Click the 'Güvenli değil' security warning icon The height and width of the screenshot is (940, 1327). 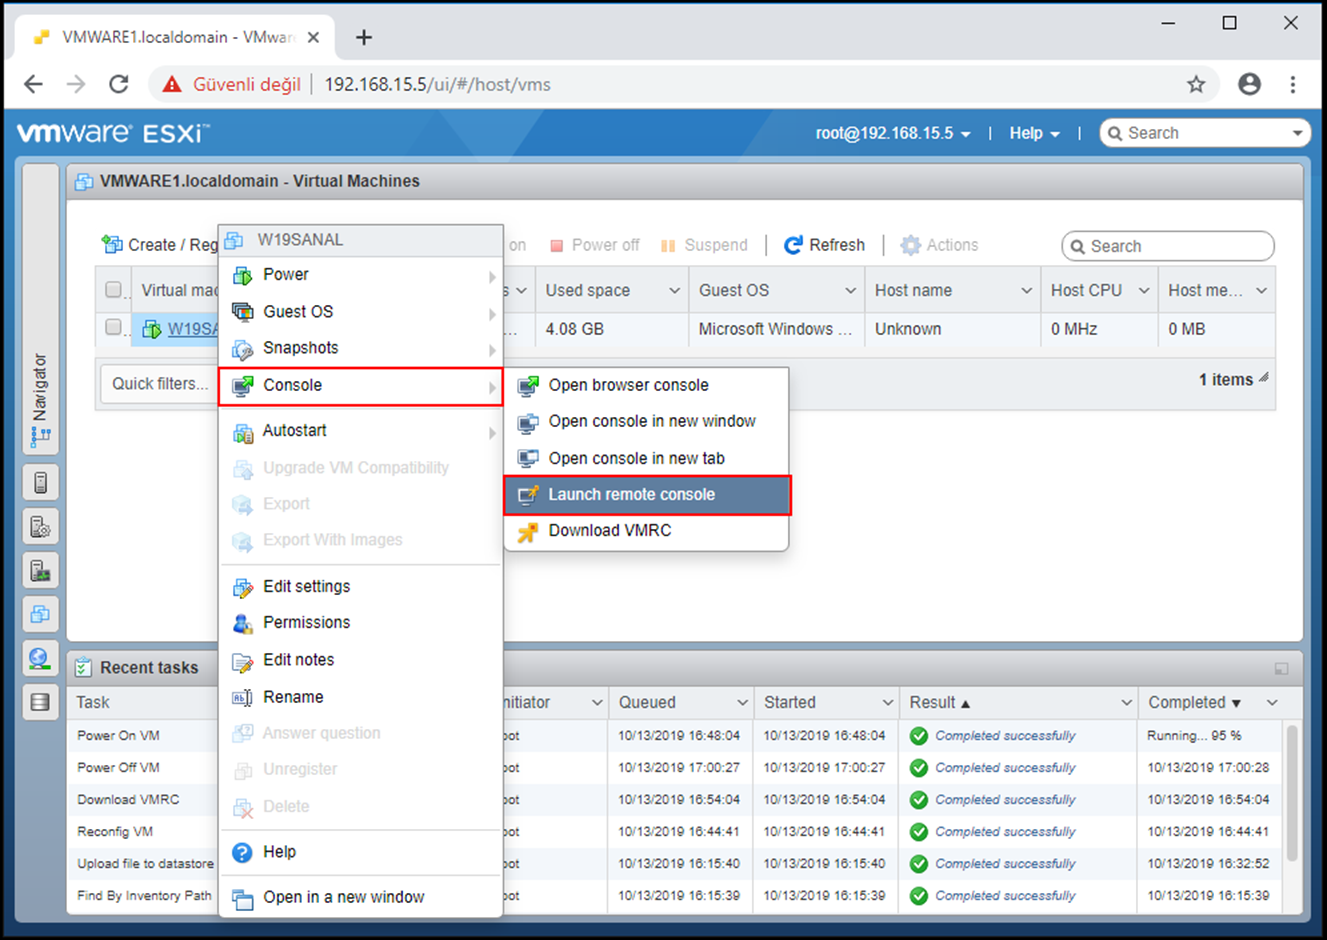pos(172,84)
